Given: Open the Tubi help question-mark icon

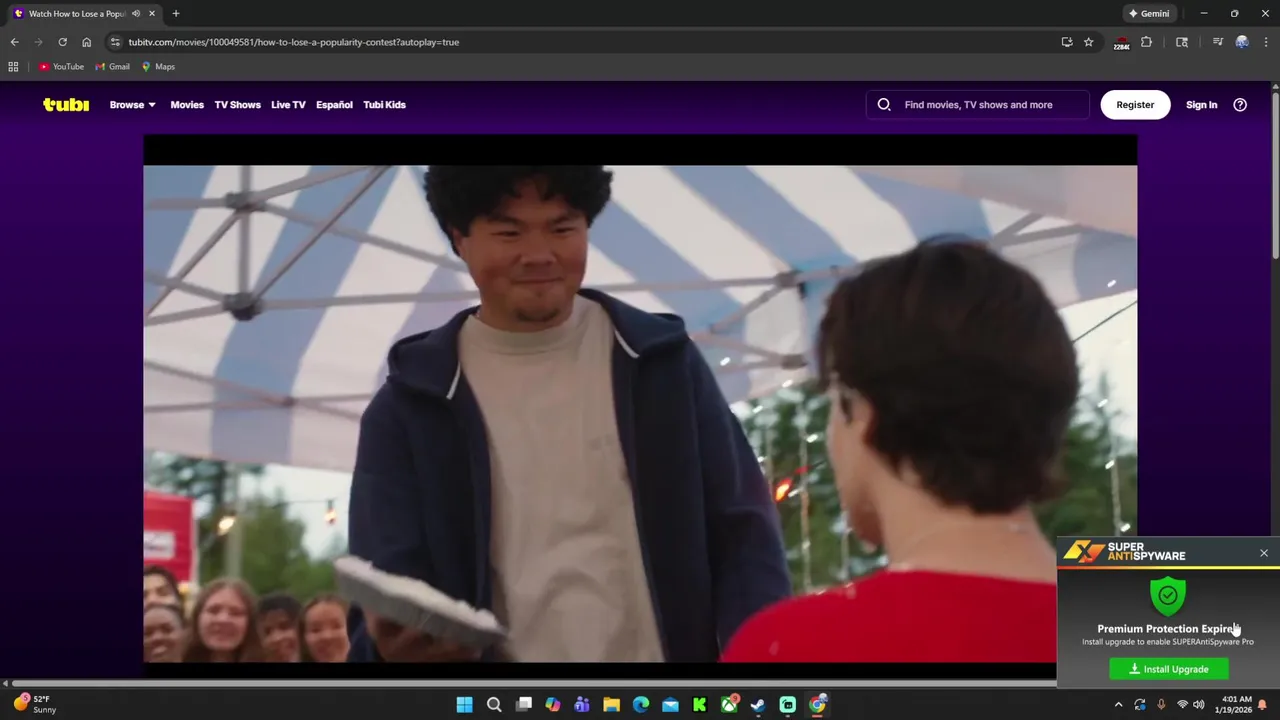Looking at the screenshot, I should point(1240,105).
